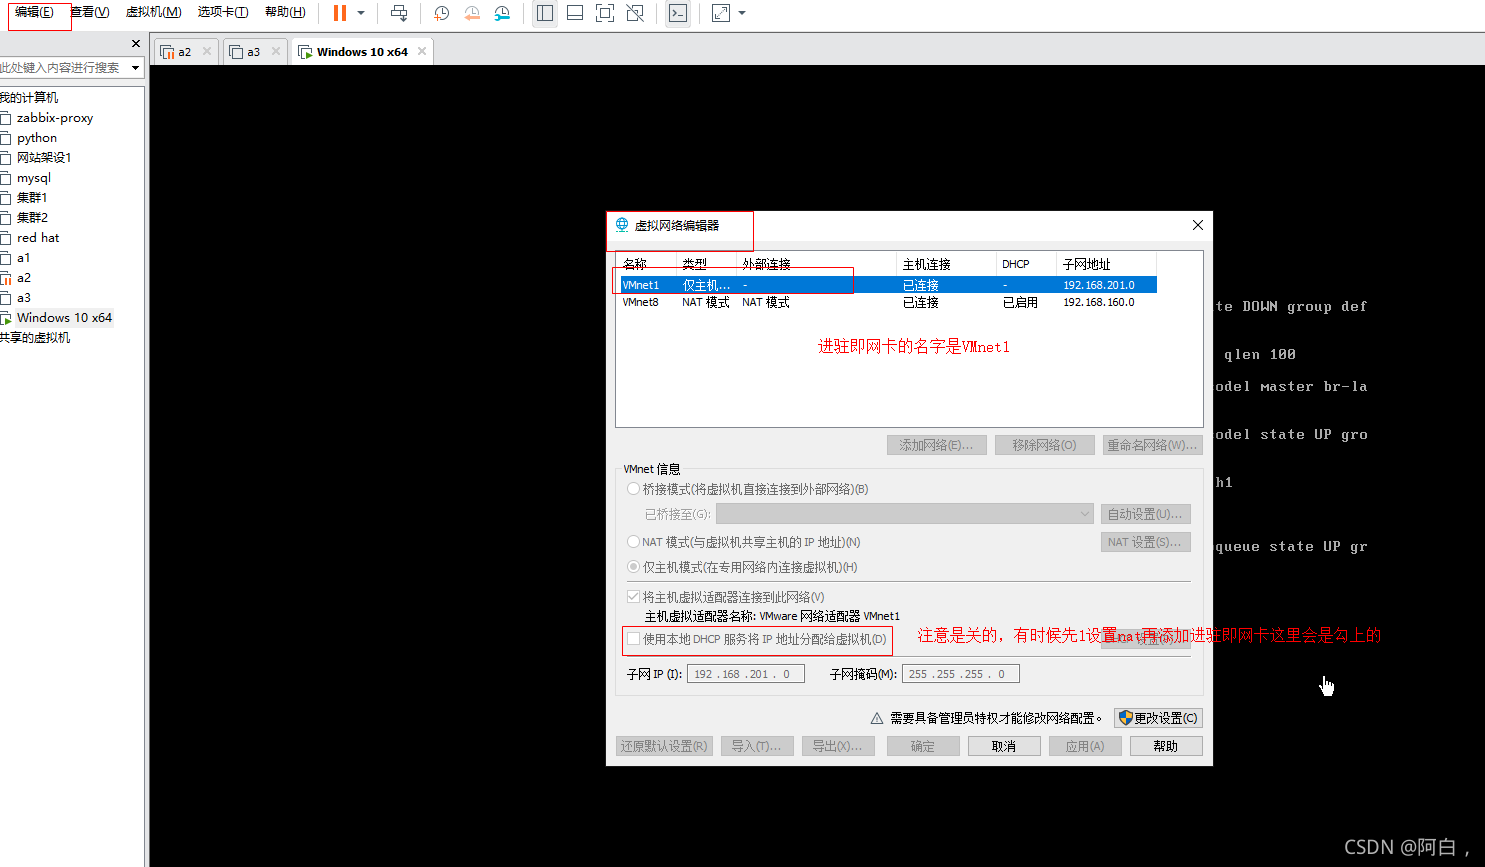The width and height of the screenshot is (1485, 867).
Task: Select 集群1 in the library
Action: pos(32,198)
